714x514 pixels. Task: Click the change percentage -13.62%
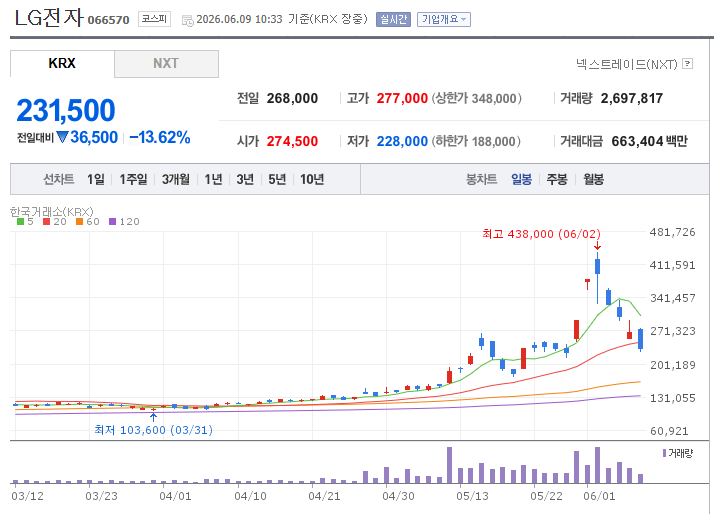(x=159, y=137)
